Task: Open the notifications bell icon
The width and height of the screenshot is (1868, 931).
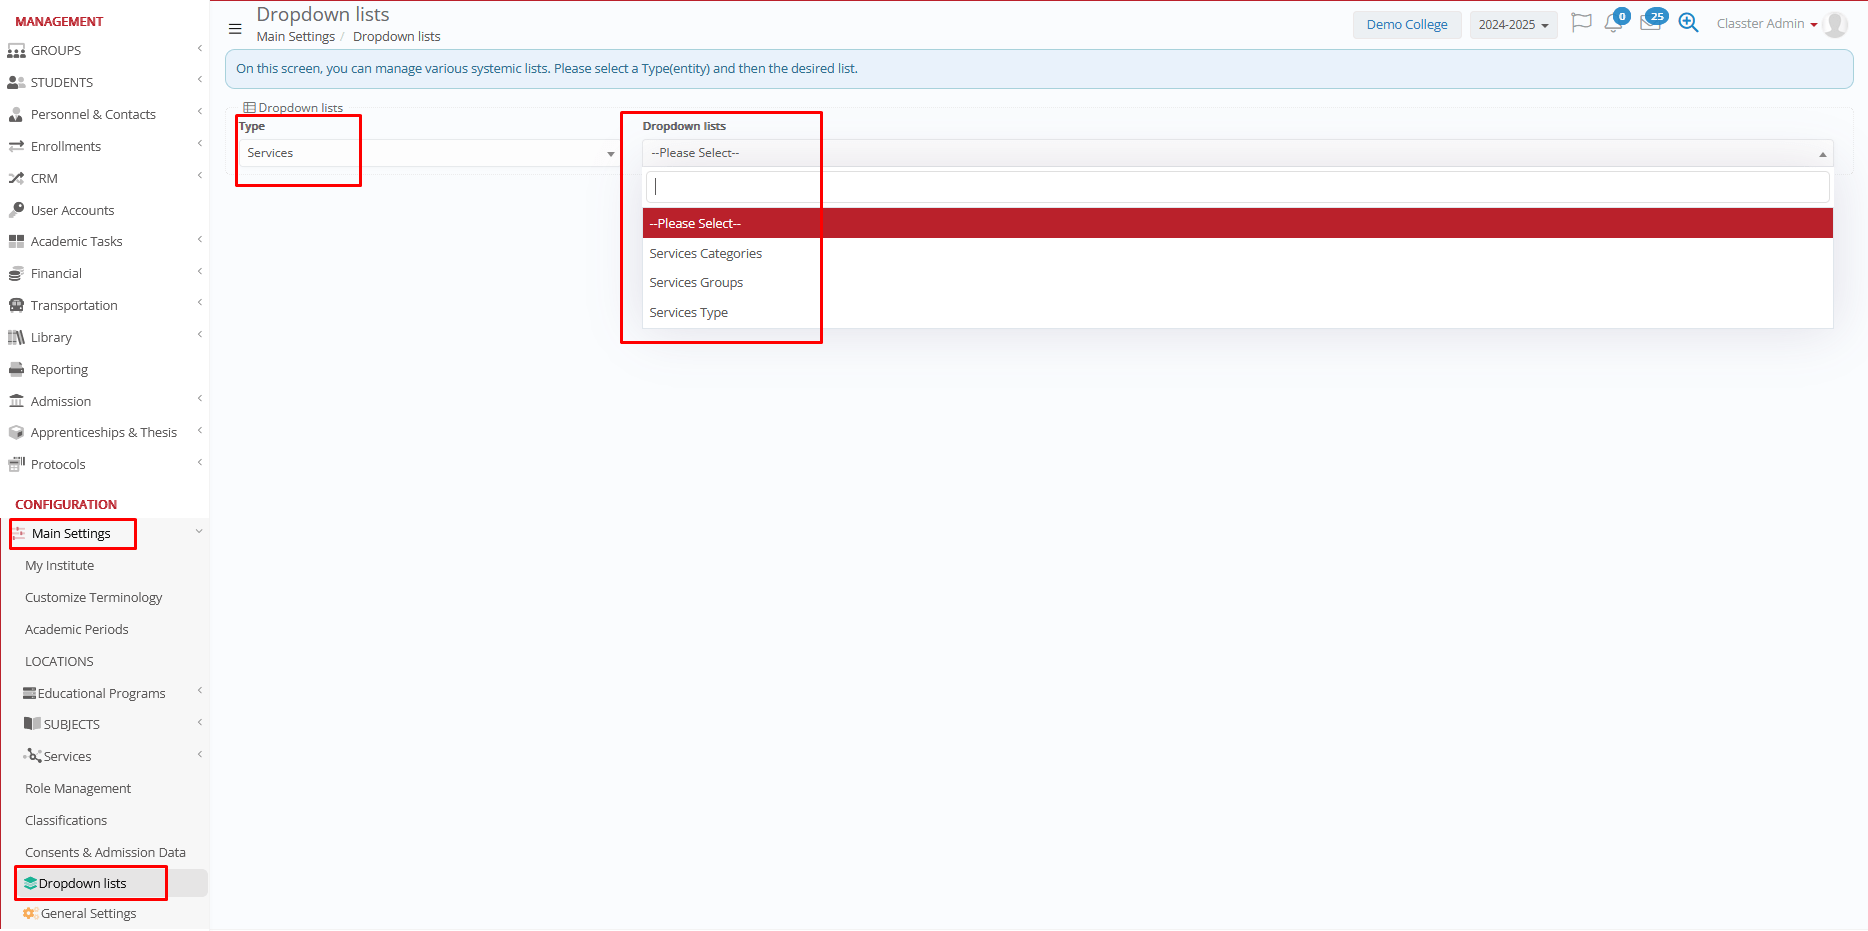Action: 1613,23
